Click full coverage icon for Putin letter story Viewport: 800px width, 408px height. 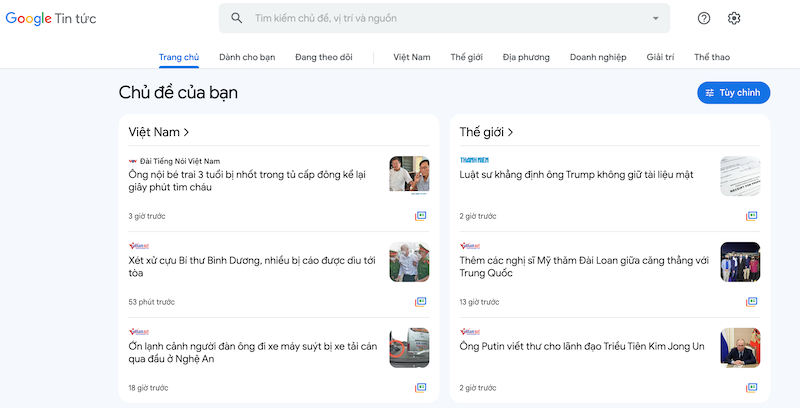[x=751, y=387]
